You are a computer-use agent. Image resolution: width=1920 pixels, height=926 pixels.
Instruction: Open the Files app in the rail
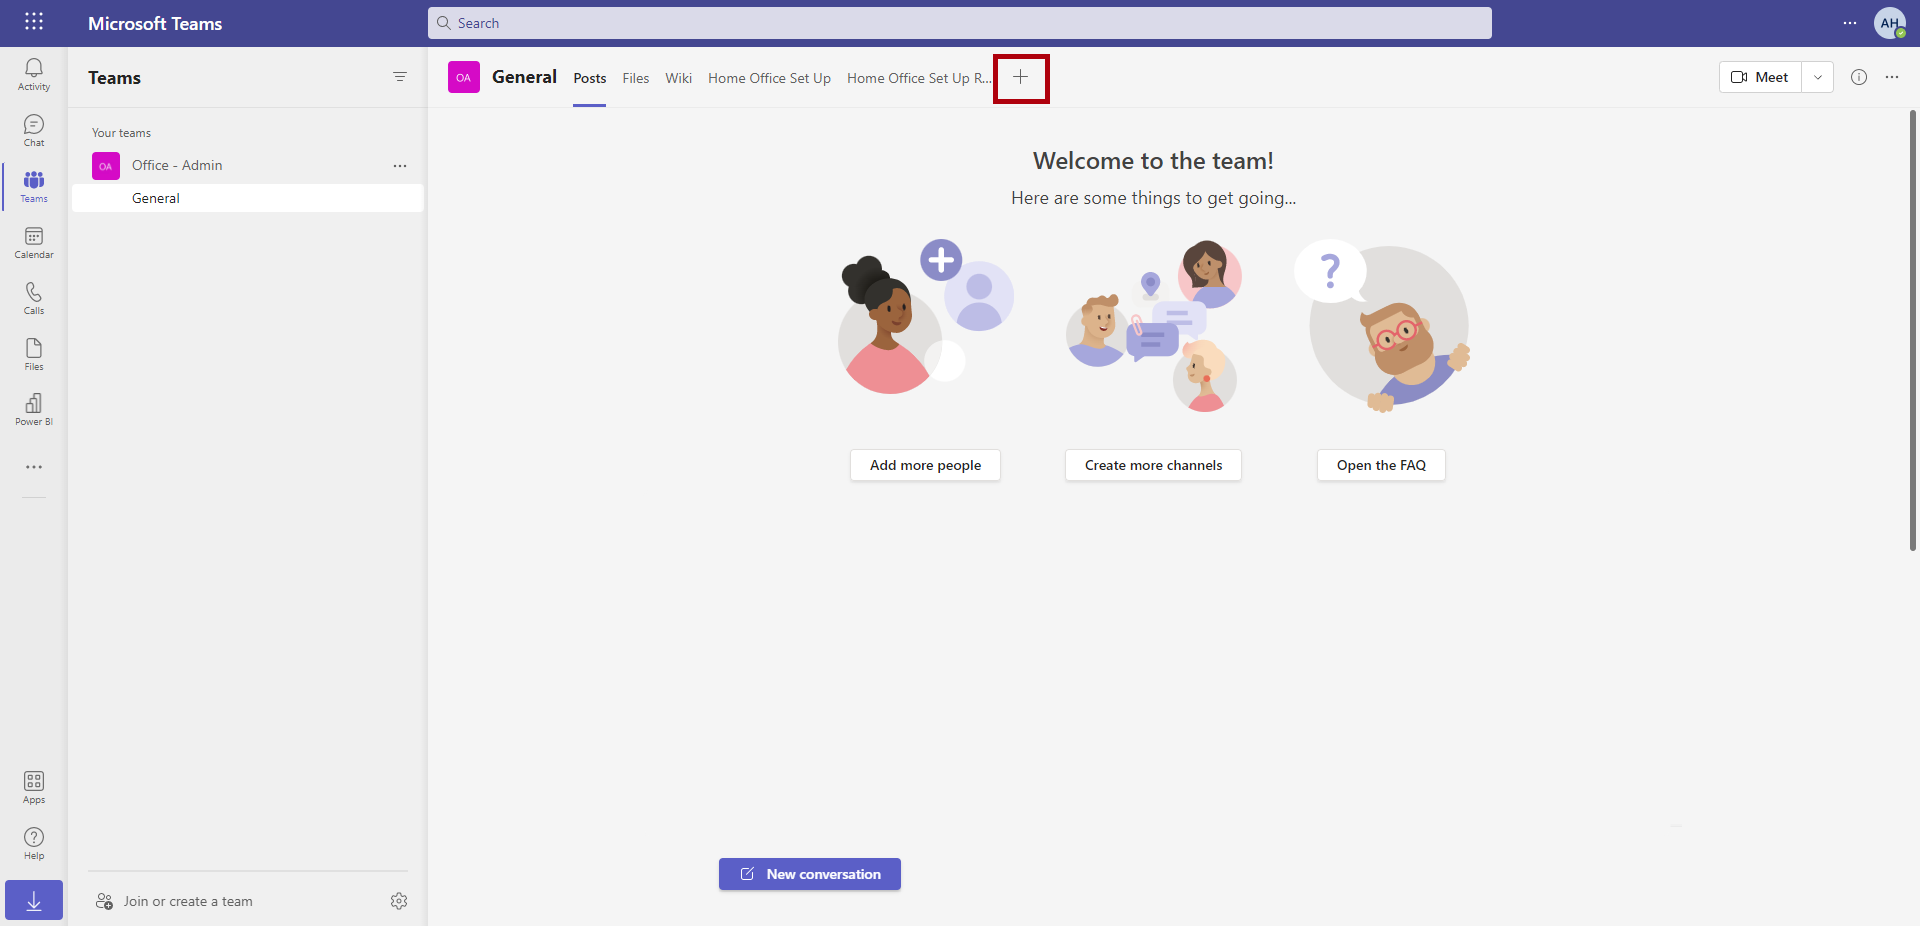coord(34,354)
